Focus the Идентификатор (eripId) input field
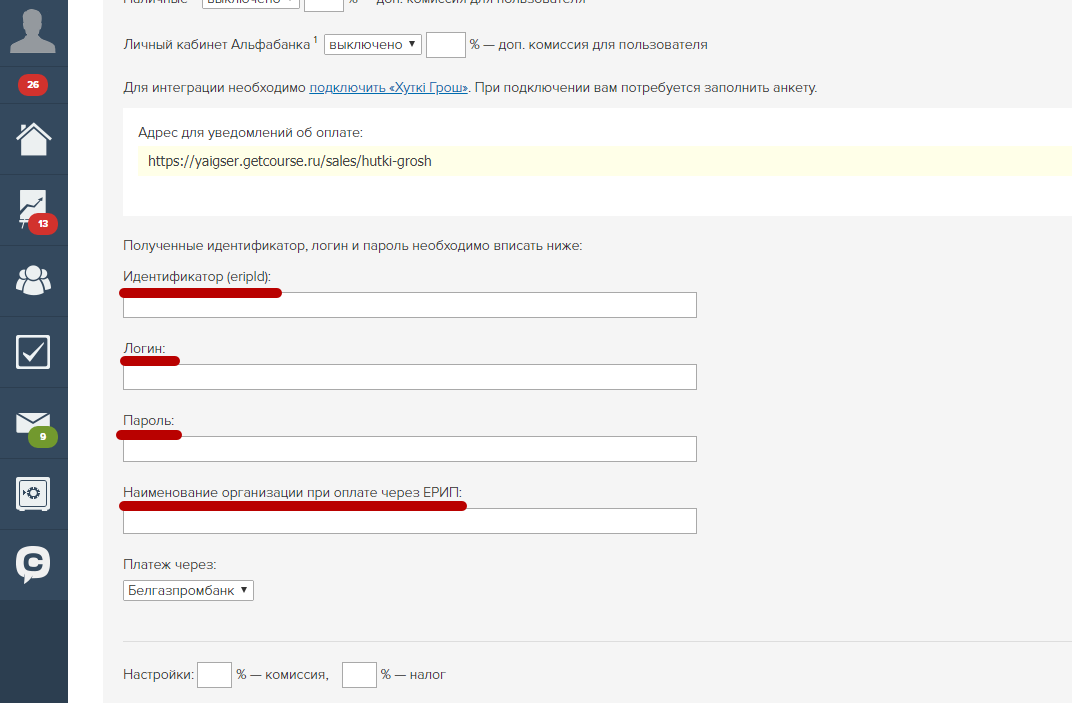1072x703 pixels. point(410,305)
